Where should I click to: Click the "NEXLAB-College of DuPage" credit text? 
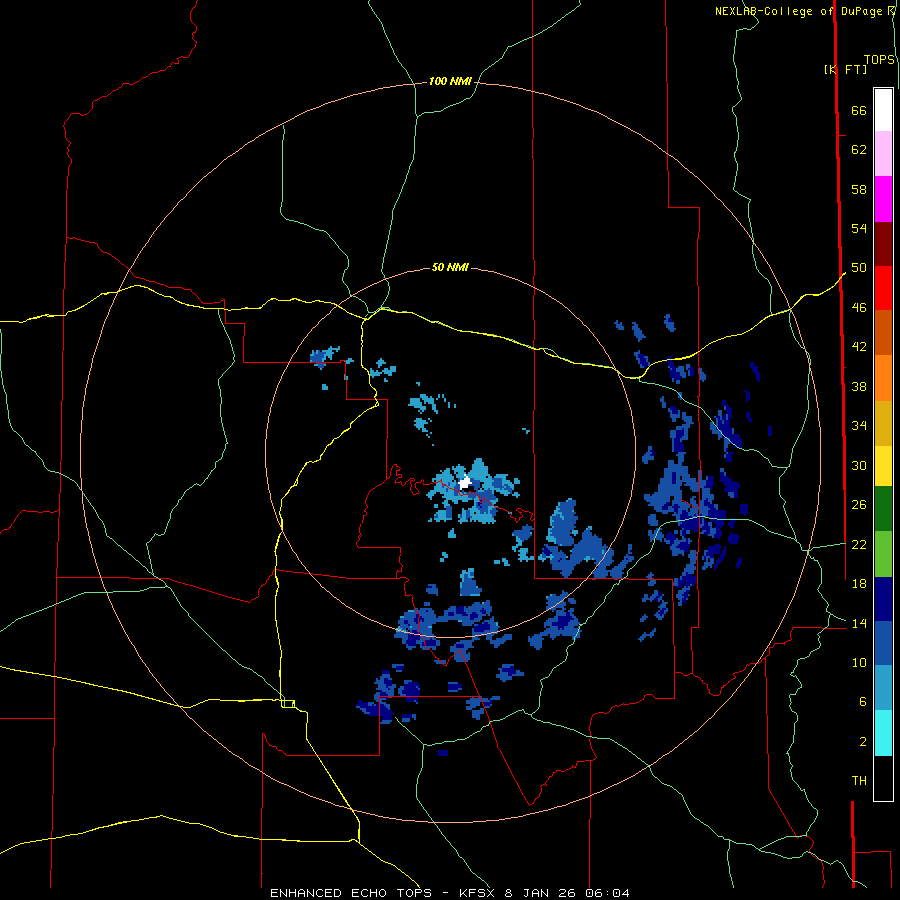798,11
